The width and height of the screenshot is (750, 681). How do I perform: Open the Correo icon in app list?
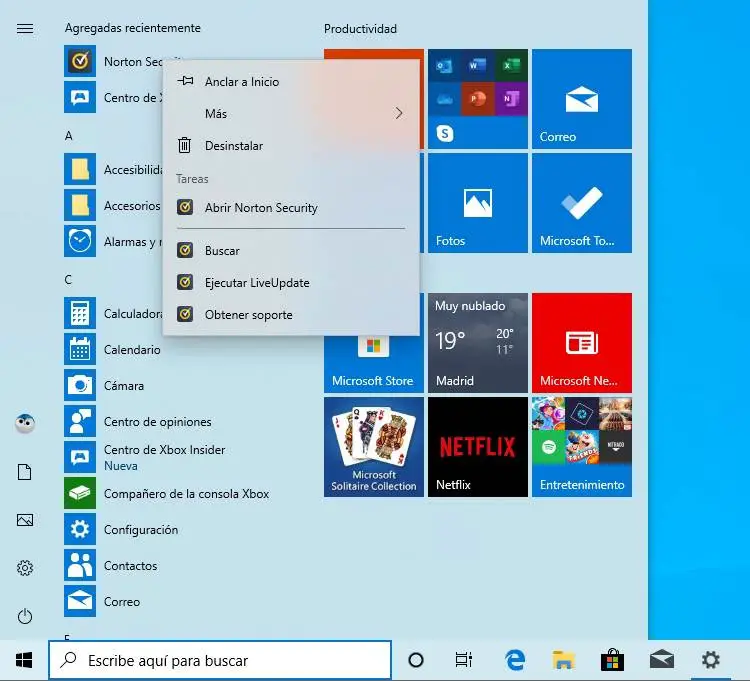[x=80, y=601]
